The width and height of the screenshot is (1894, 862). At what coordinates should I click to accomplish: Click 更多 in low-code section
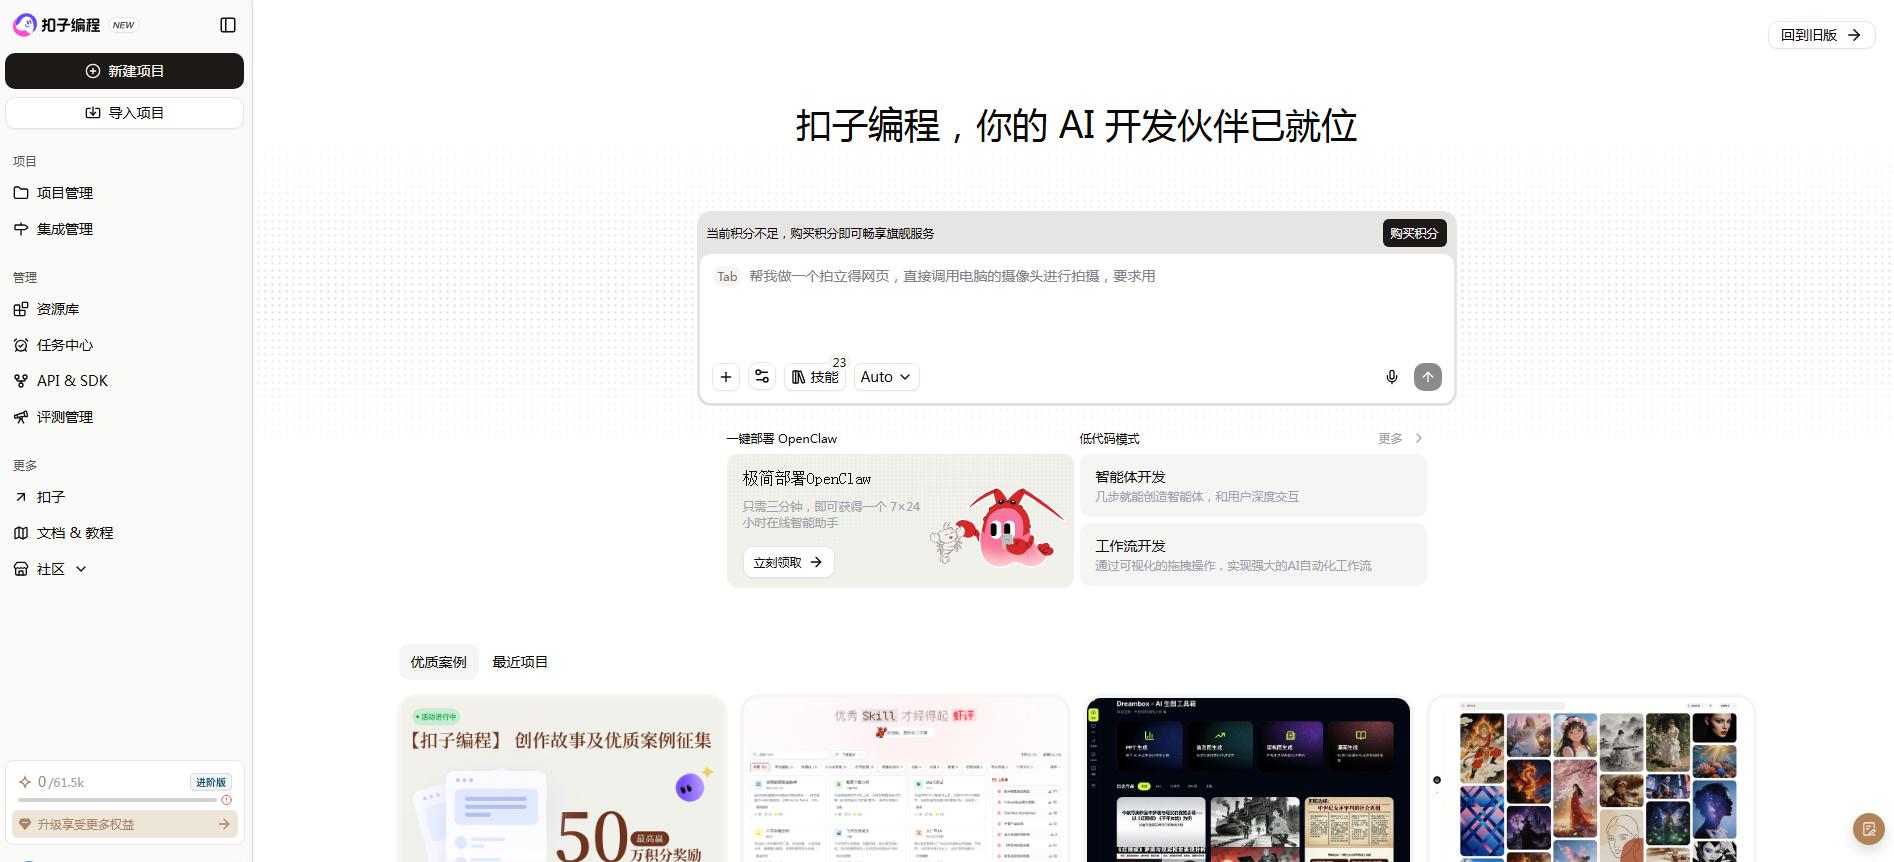(x=1390, y=439)
